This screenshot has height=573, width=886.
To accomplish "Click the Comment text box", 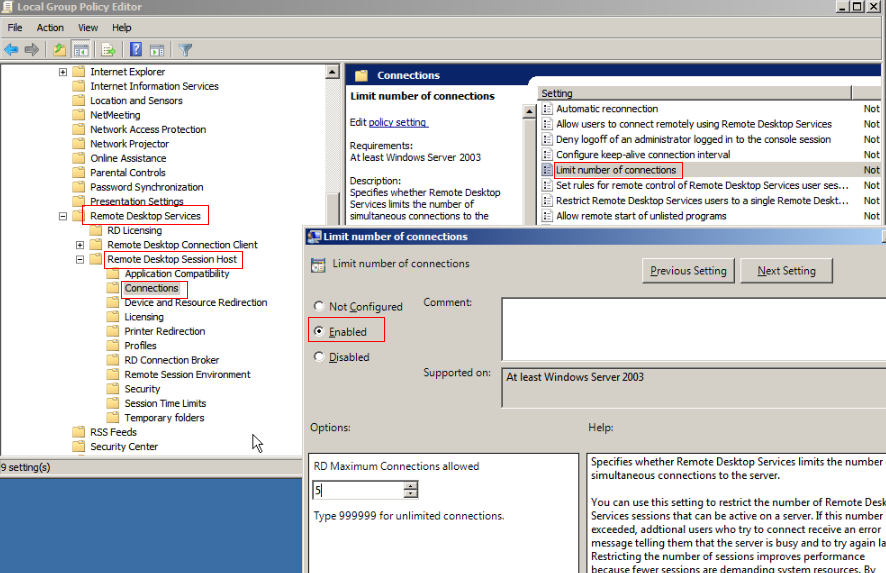I will [x=690, y=328].
